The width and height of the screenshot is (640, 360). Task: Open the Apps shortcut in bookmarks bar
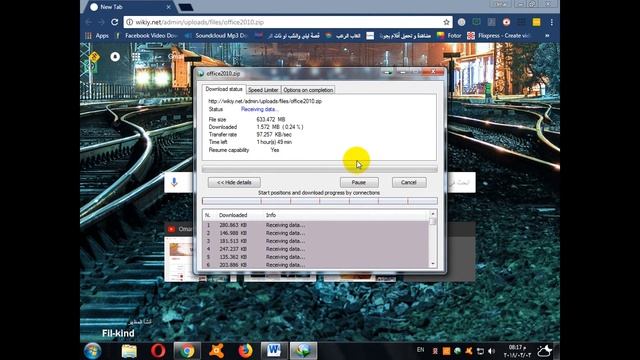pyautogui.click(x=97, y=36)
